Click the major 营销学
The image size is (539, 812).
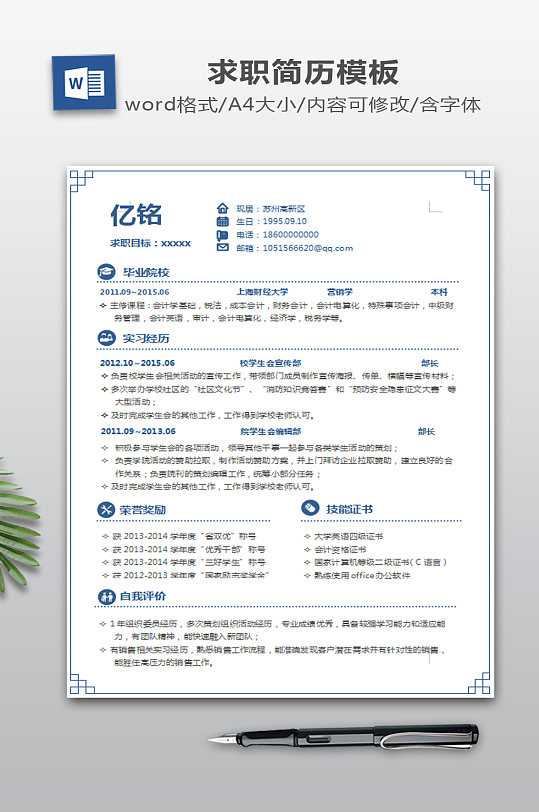click(x=340, y=292)
